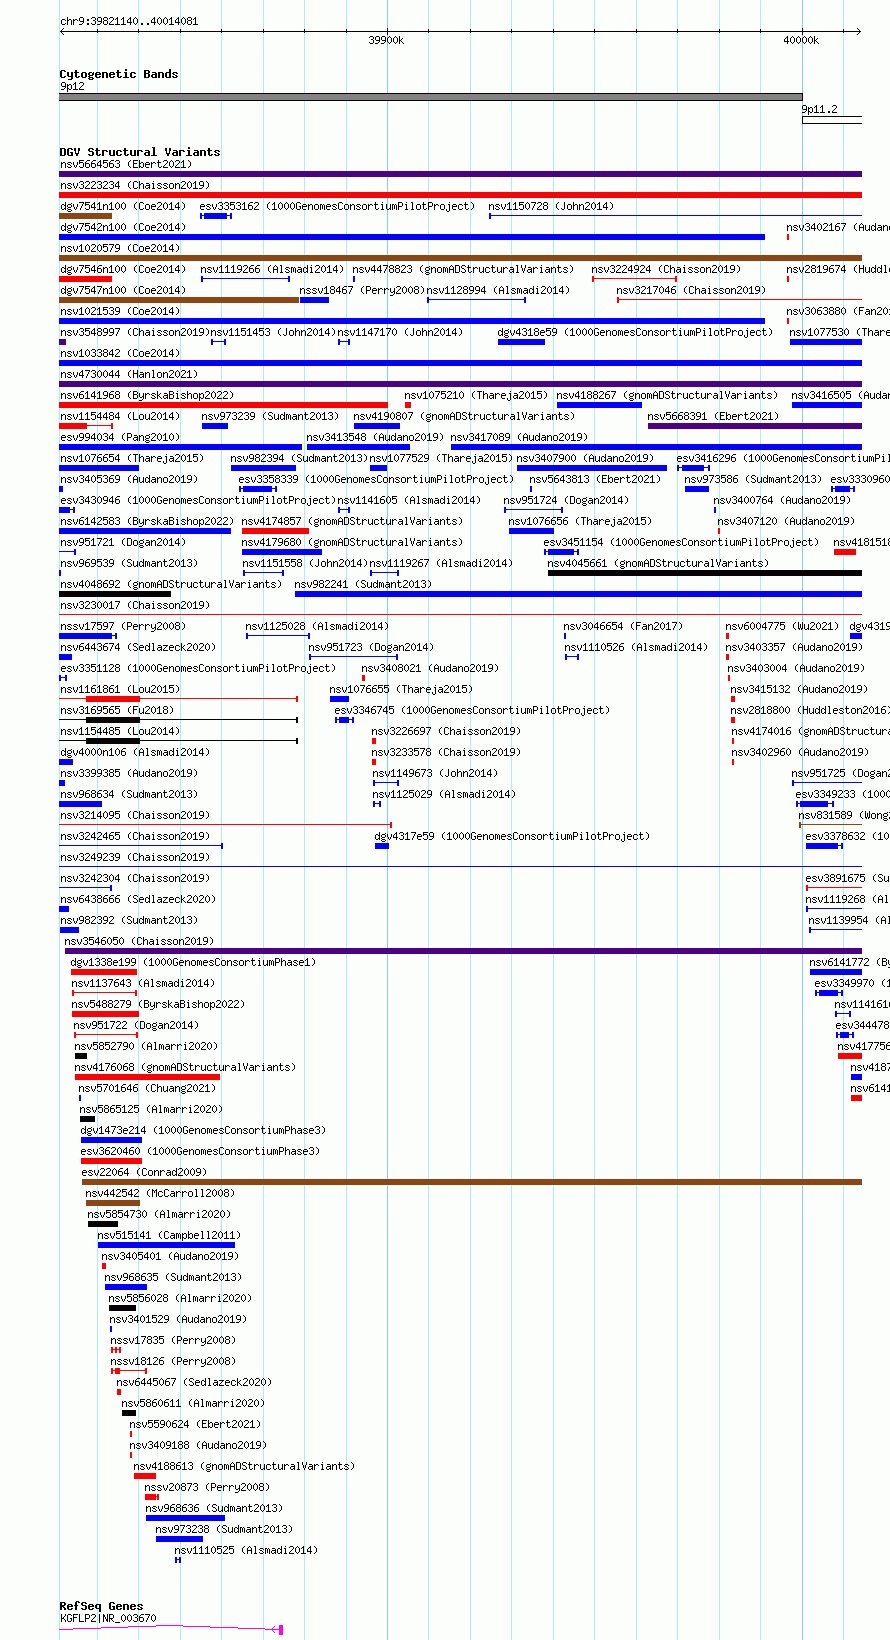Click the brown bar under esv22064
The height and width of the screenshot is (1640, 890).
(472, 1182)
